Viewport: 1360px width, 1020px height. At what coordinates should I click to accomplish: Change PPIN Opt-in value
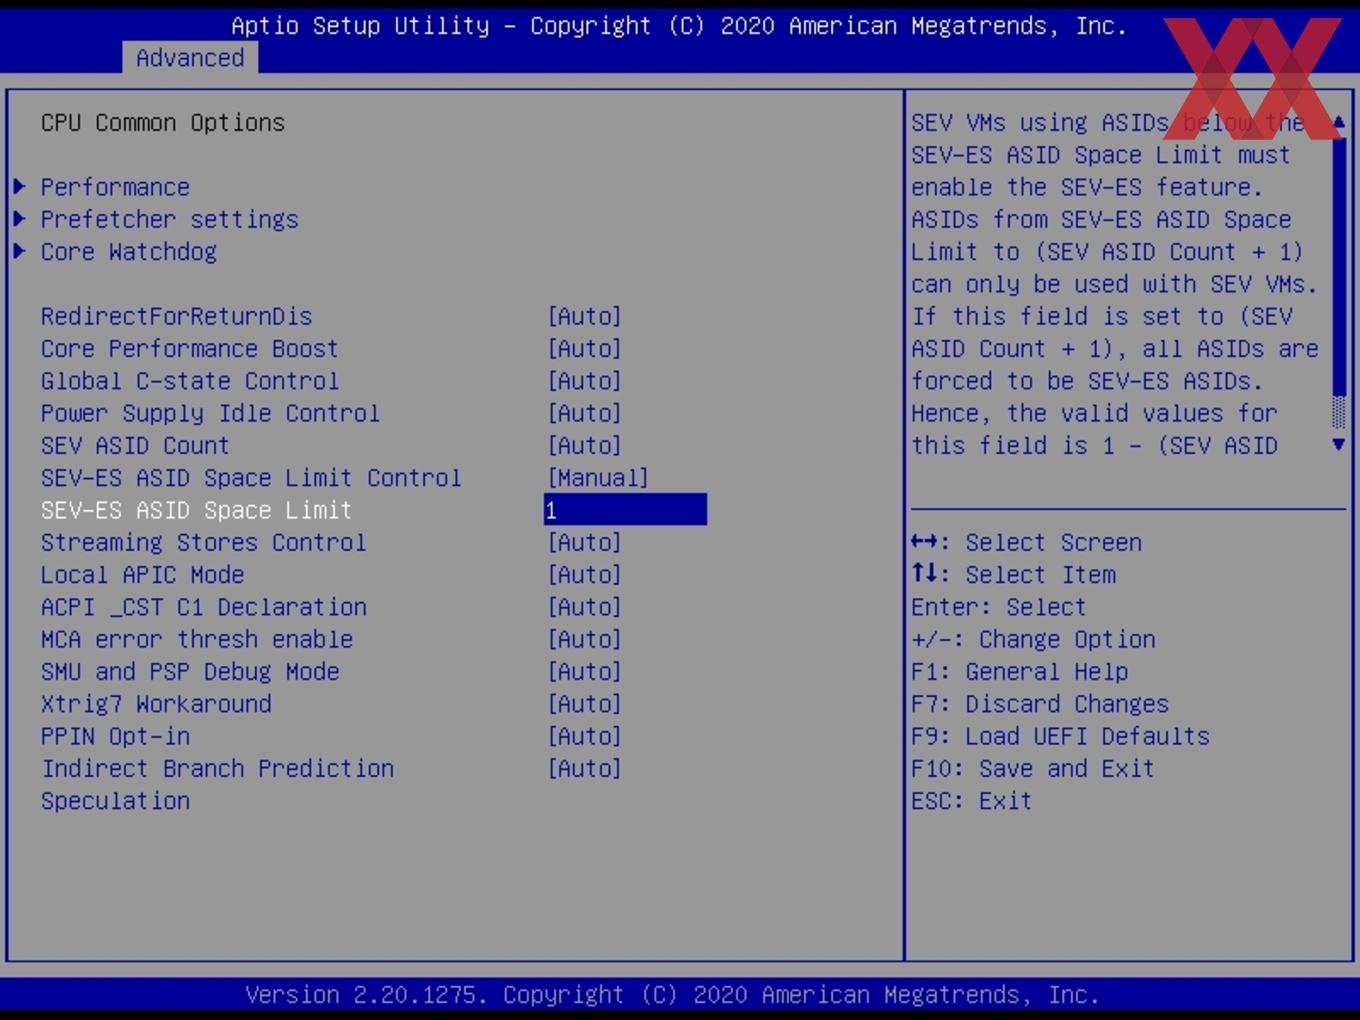[x=584, y=736]
